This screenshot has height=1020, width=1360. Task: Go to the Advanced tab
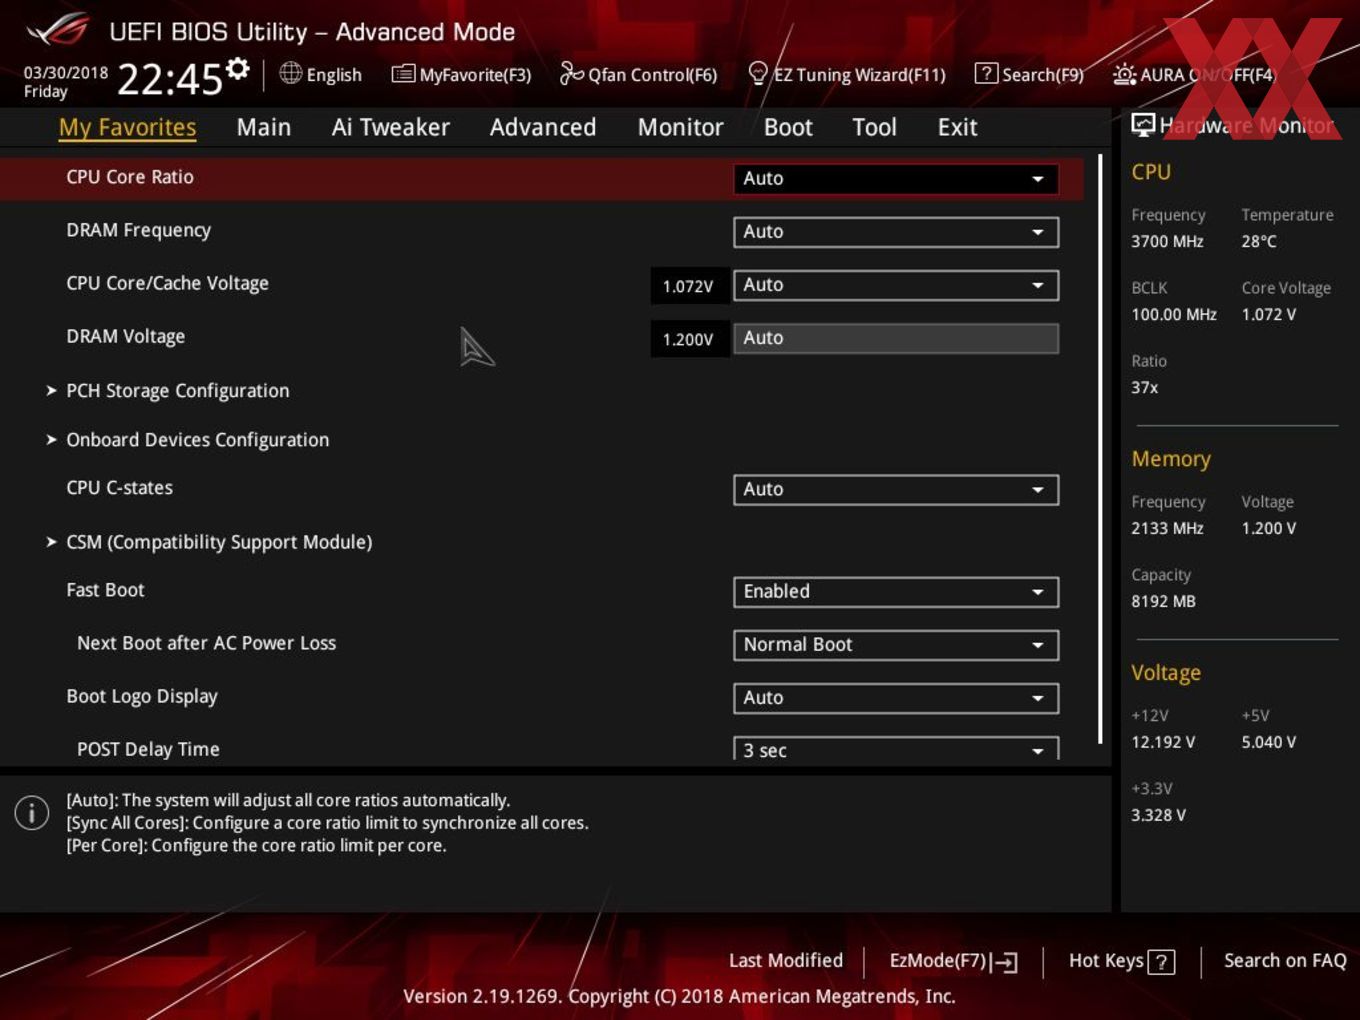(x=543, y=127)
